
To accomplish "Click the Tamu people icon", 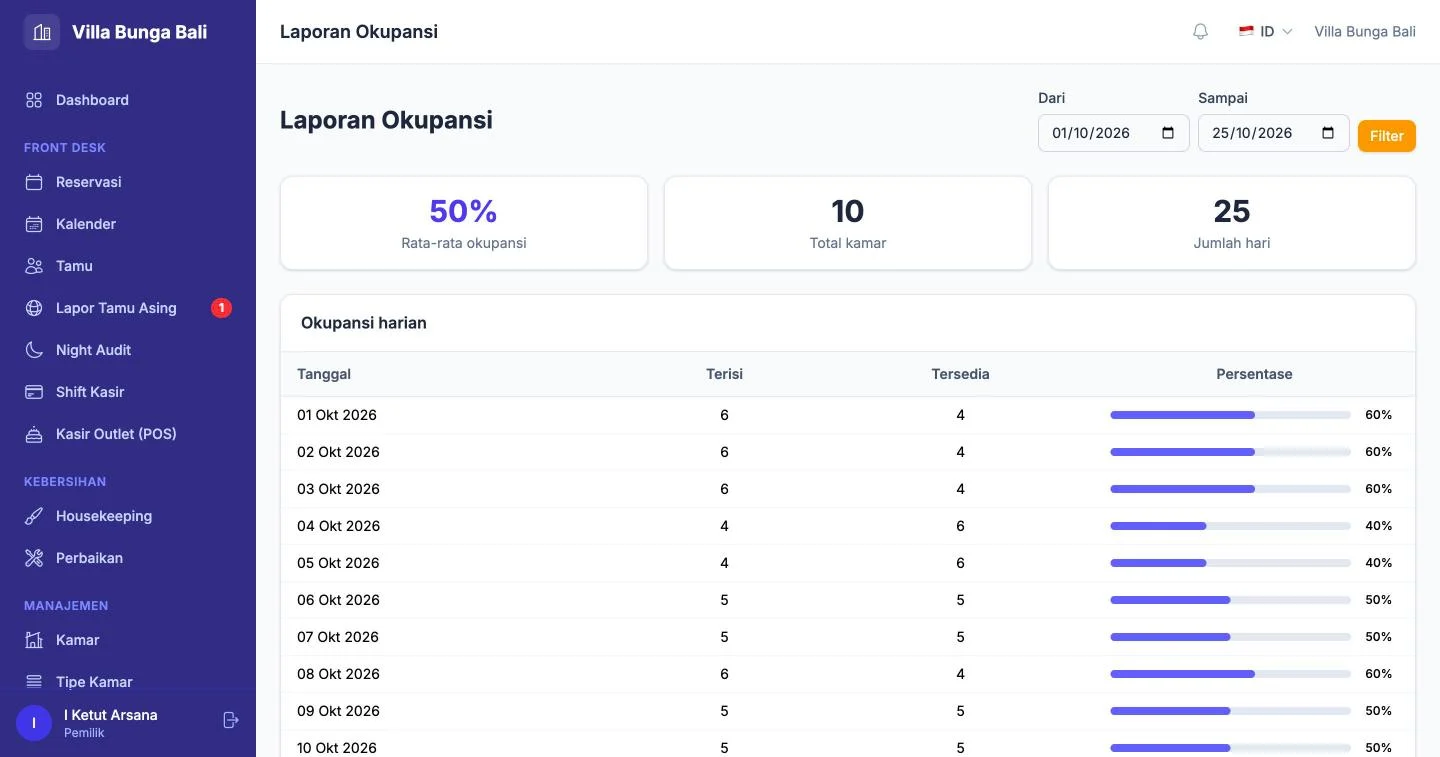I will [34, 266].
